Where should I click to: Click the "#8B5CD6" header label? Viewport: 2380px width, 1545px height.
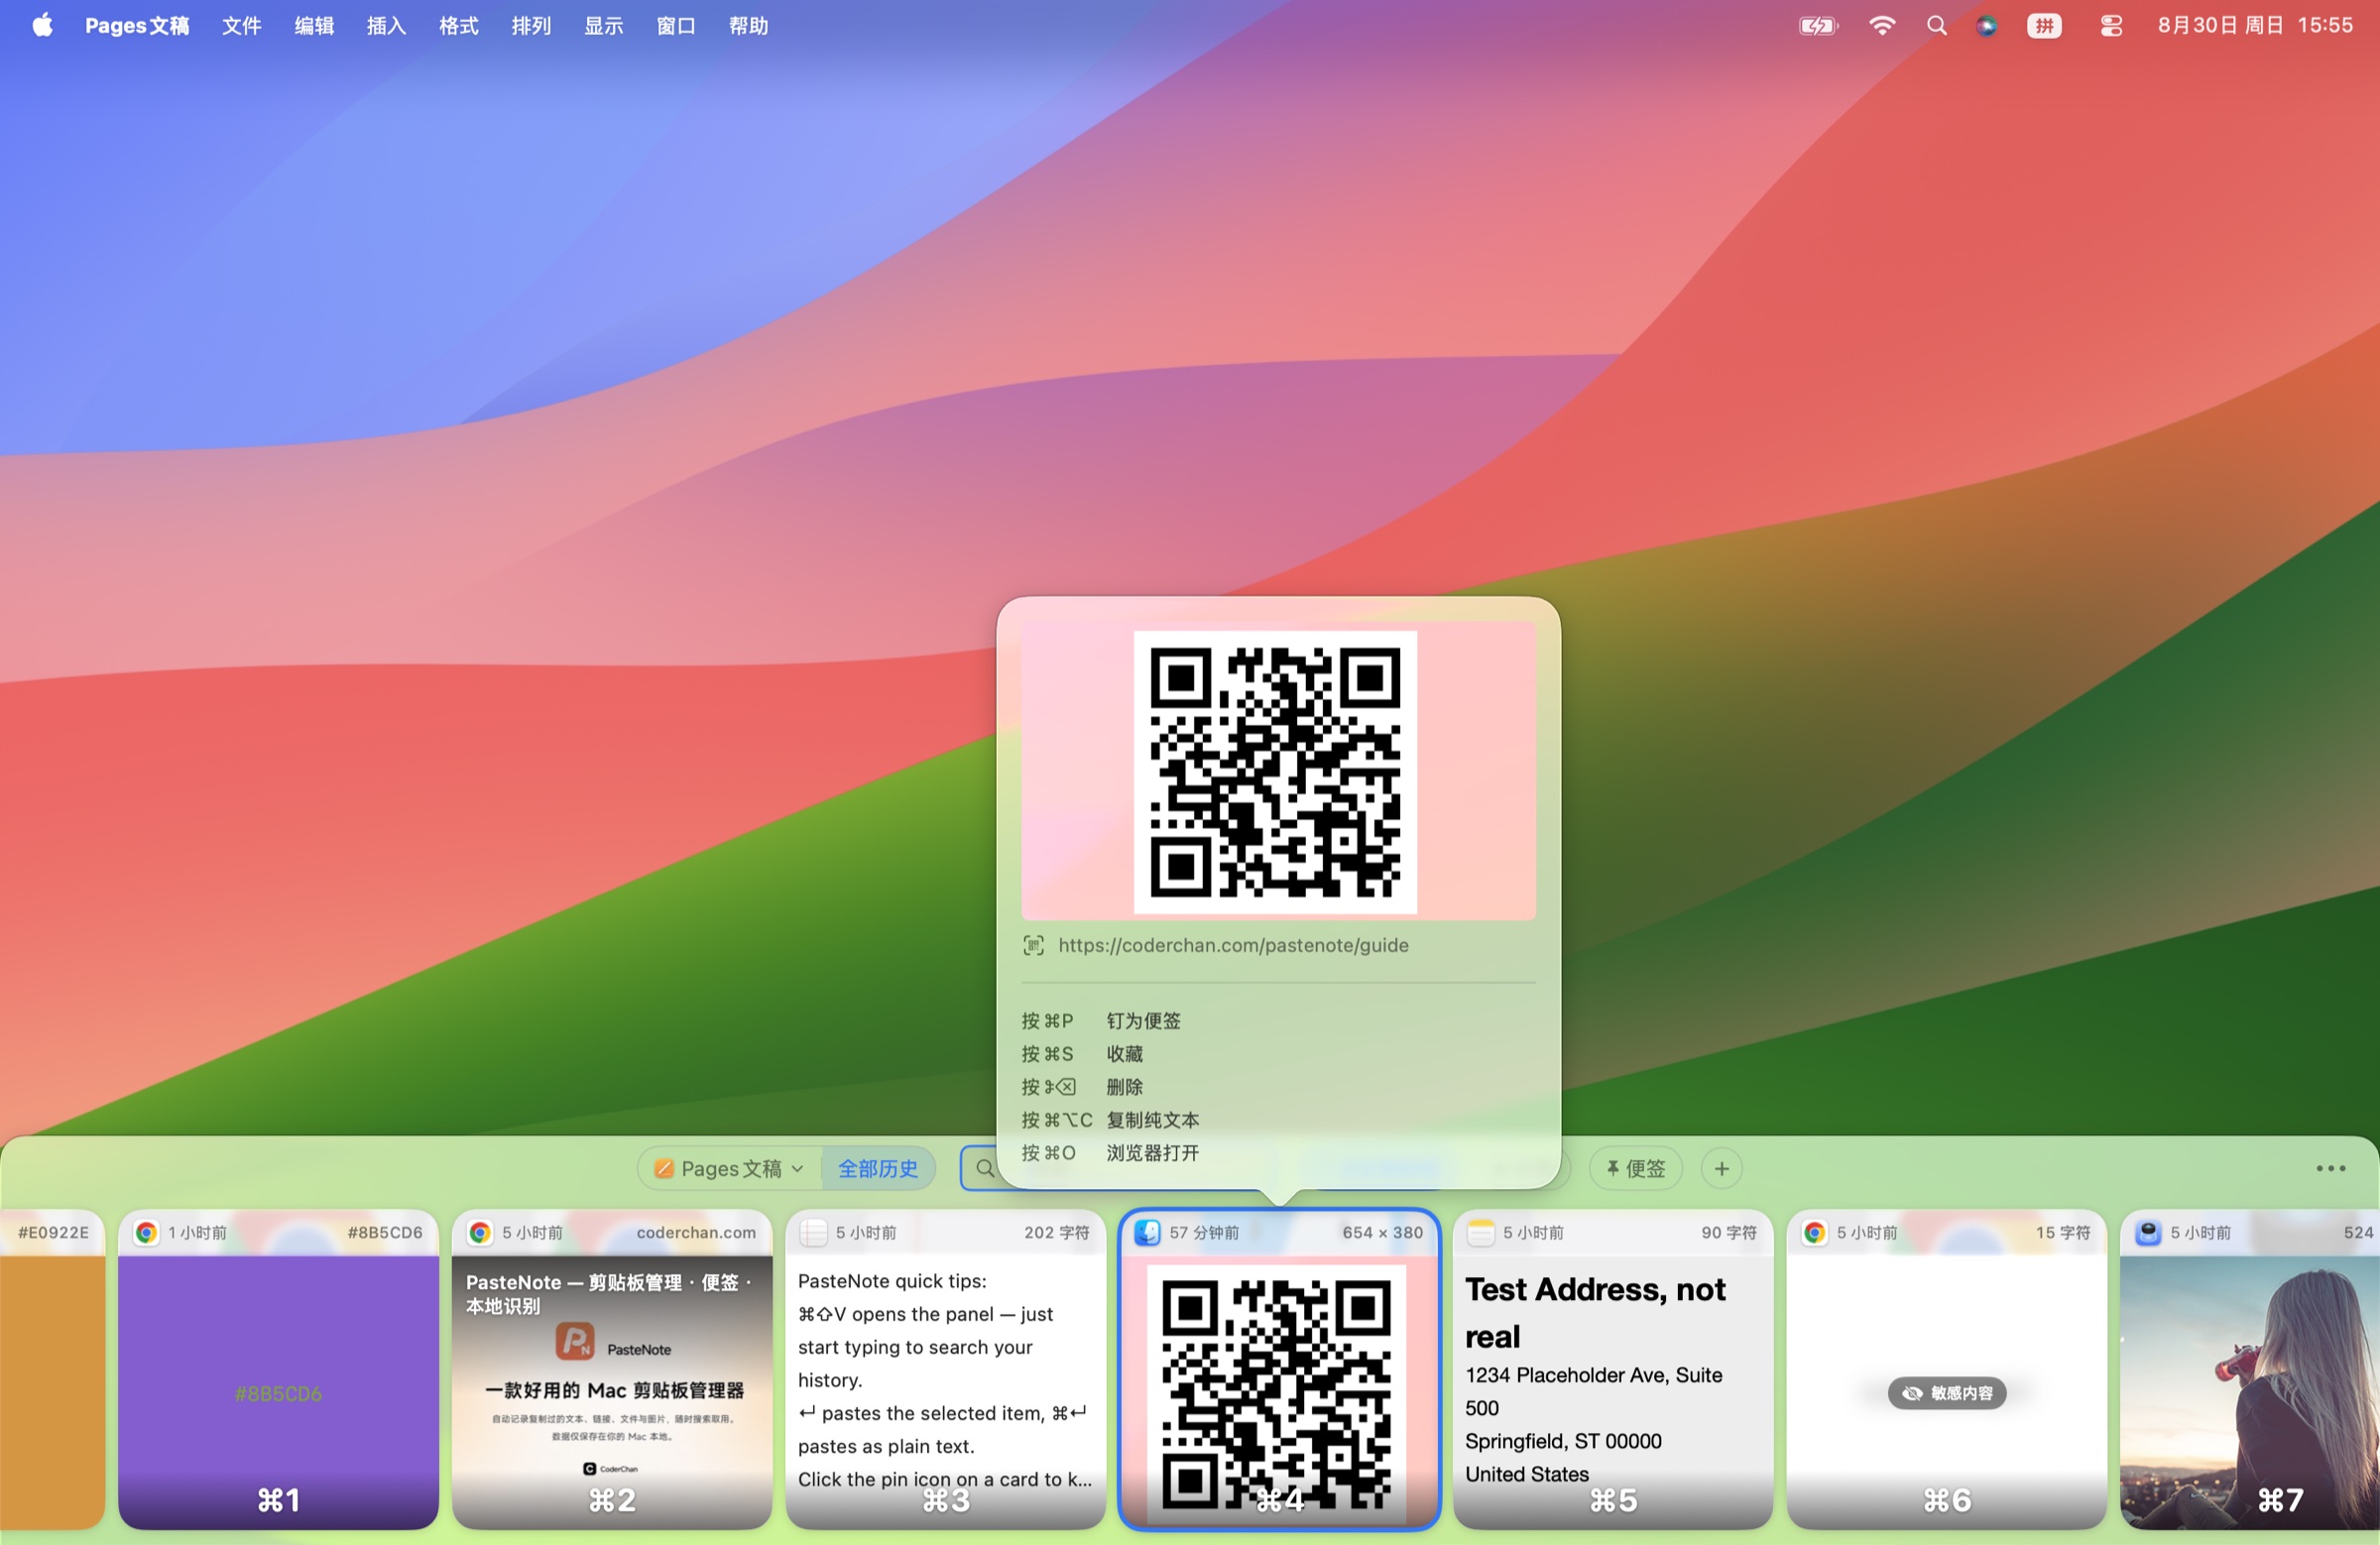(x=385, y=1233)
